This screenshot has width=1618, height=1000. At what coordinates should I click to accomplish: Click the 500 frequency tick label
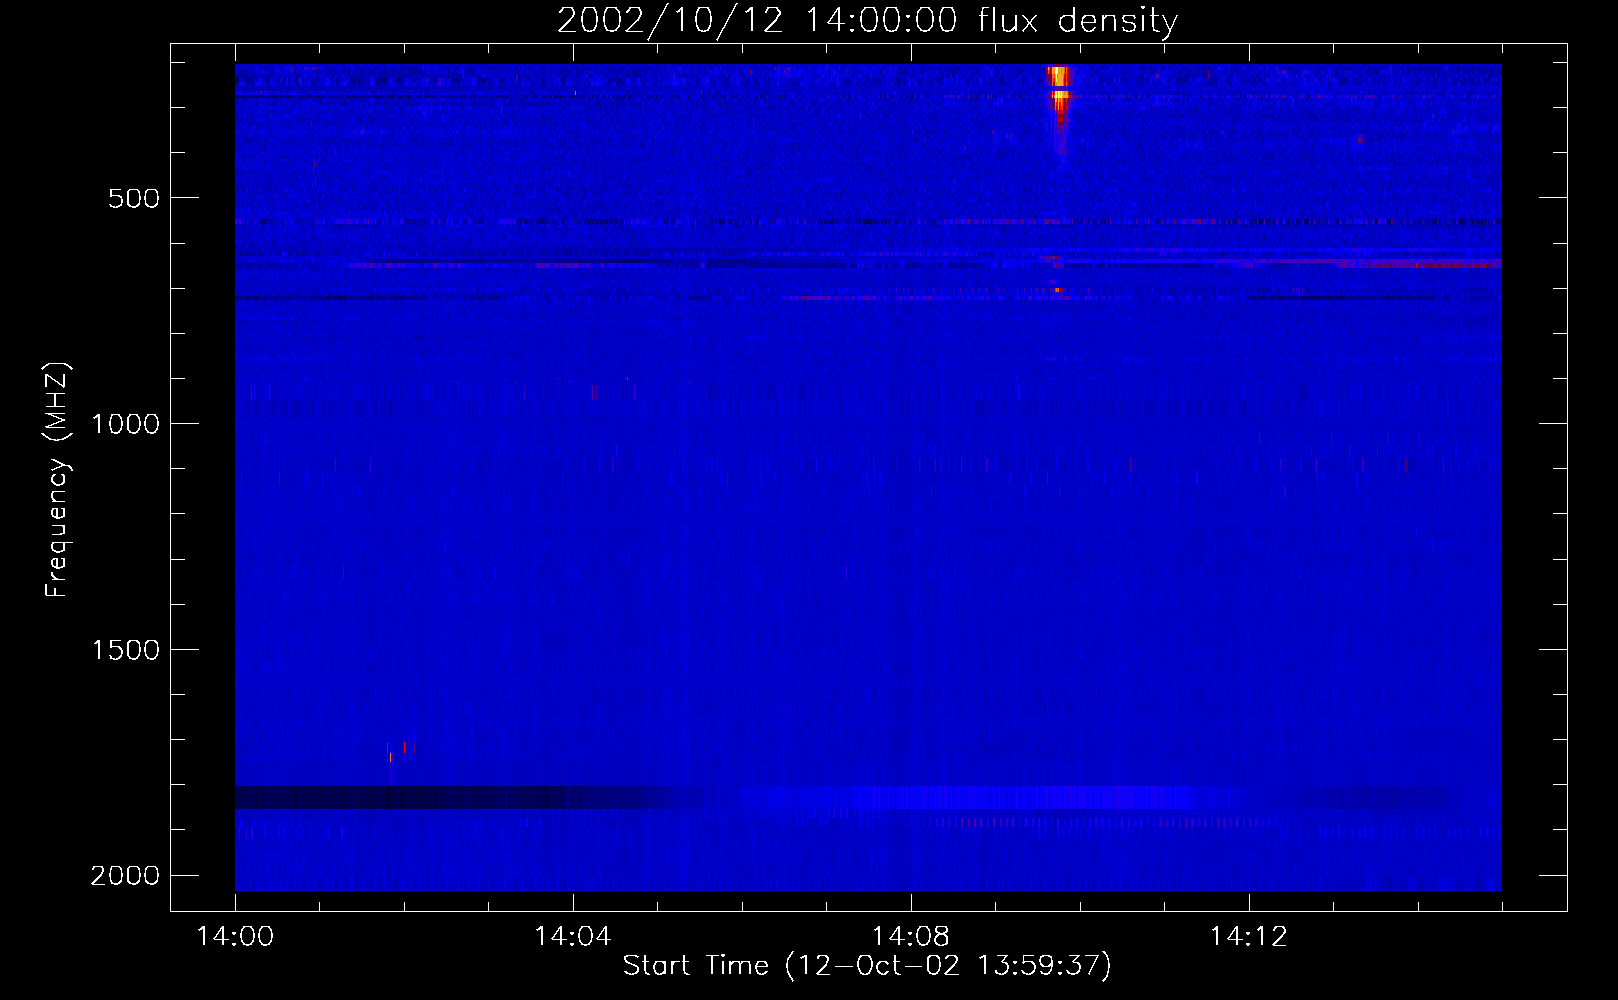pyautogui.click(x=134, y=198)
